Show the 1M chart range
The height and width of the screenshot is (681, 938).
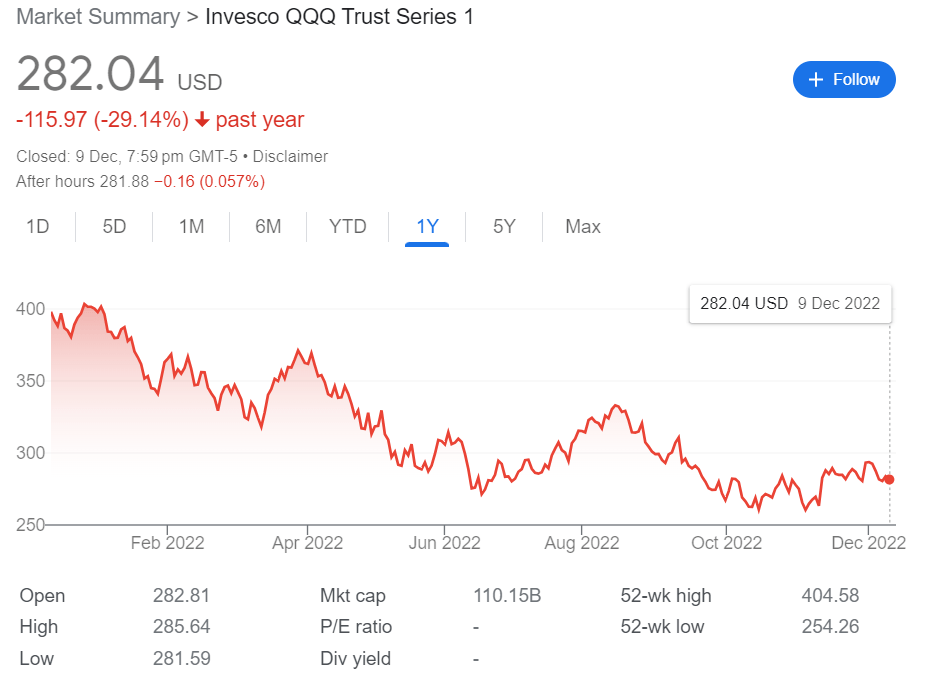[191, 227]
